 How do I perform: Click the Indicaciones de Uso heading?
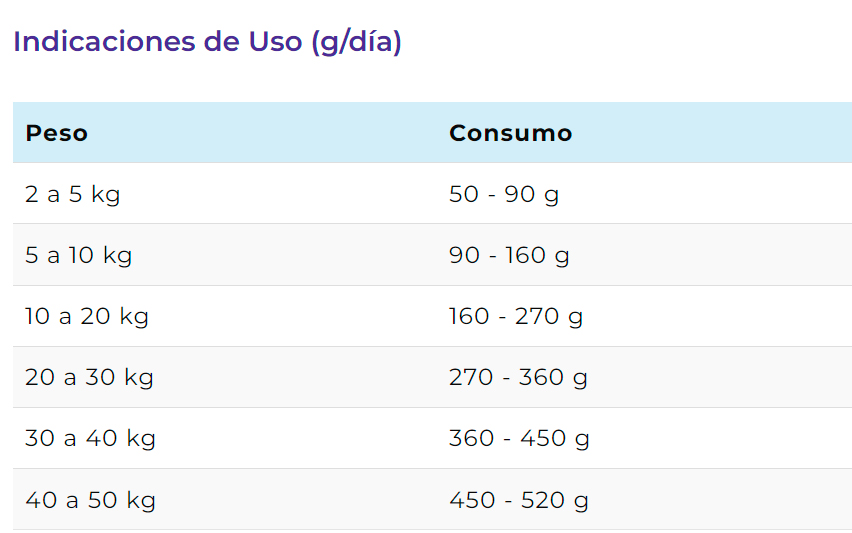pyautogui.click(x=207, y=42)
